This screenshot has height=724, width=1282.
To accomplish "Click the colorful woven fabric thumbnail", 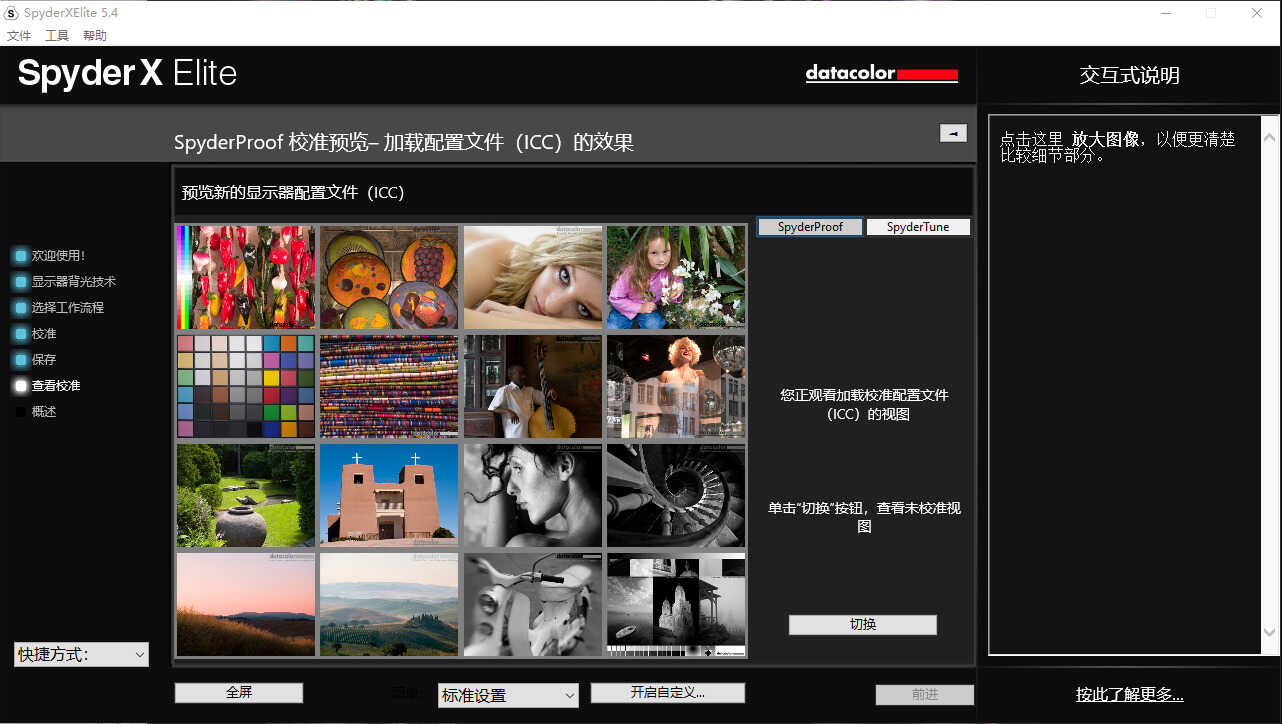I will (389, 386).
